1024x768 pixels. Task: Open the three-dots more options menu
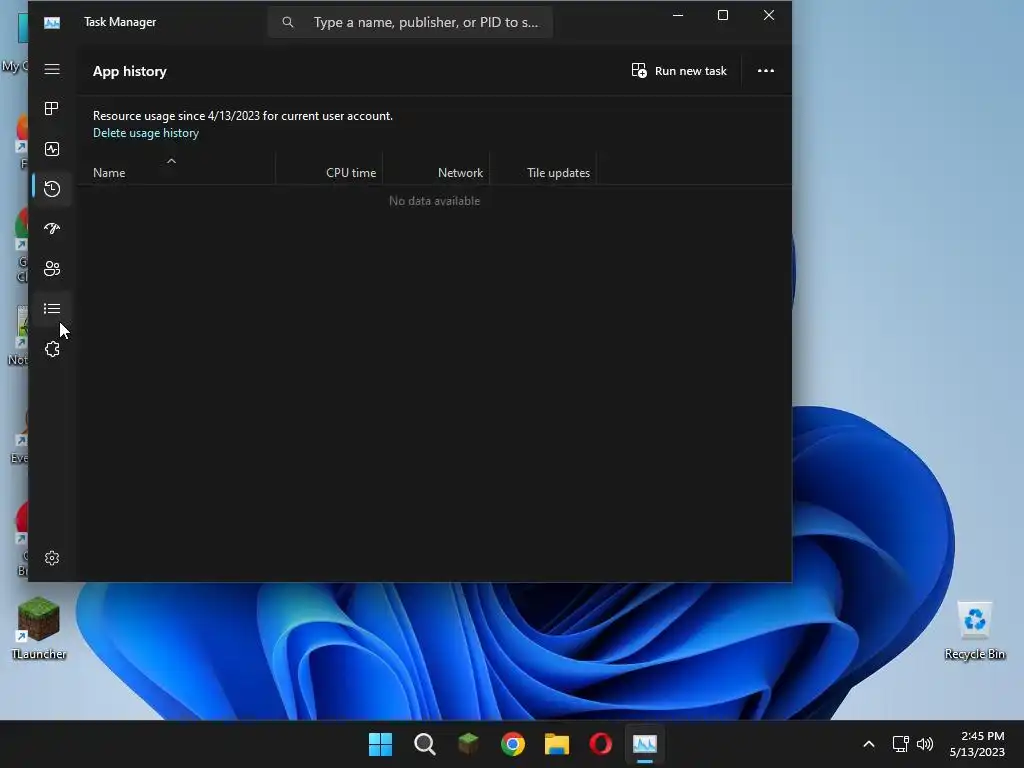[x=765, y=71]
